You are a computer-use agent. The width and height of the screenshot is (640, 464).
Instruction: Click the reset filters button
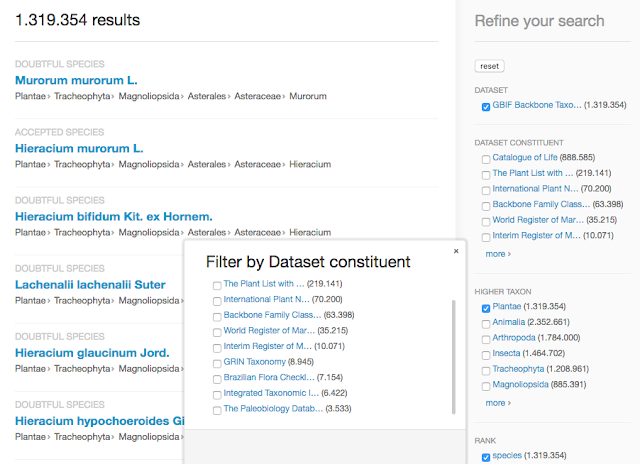click(489, 67)
